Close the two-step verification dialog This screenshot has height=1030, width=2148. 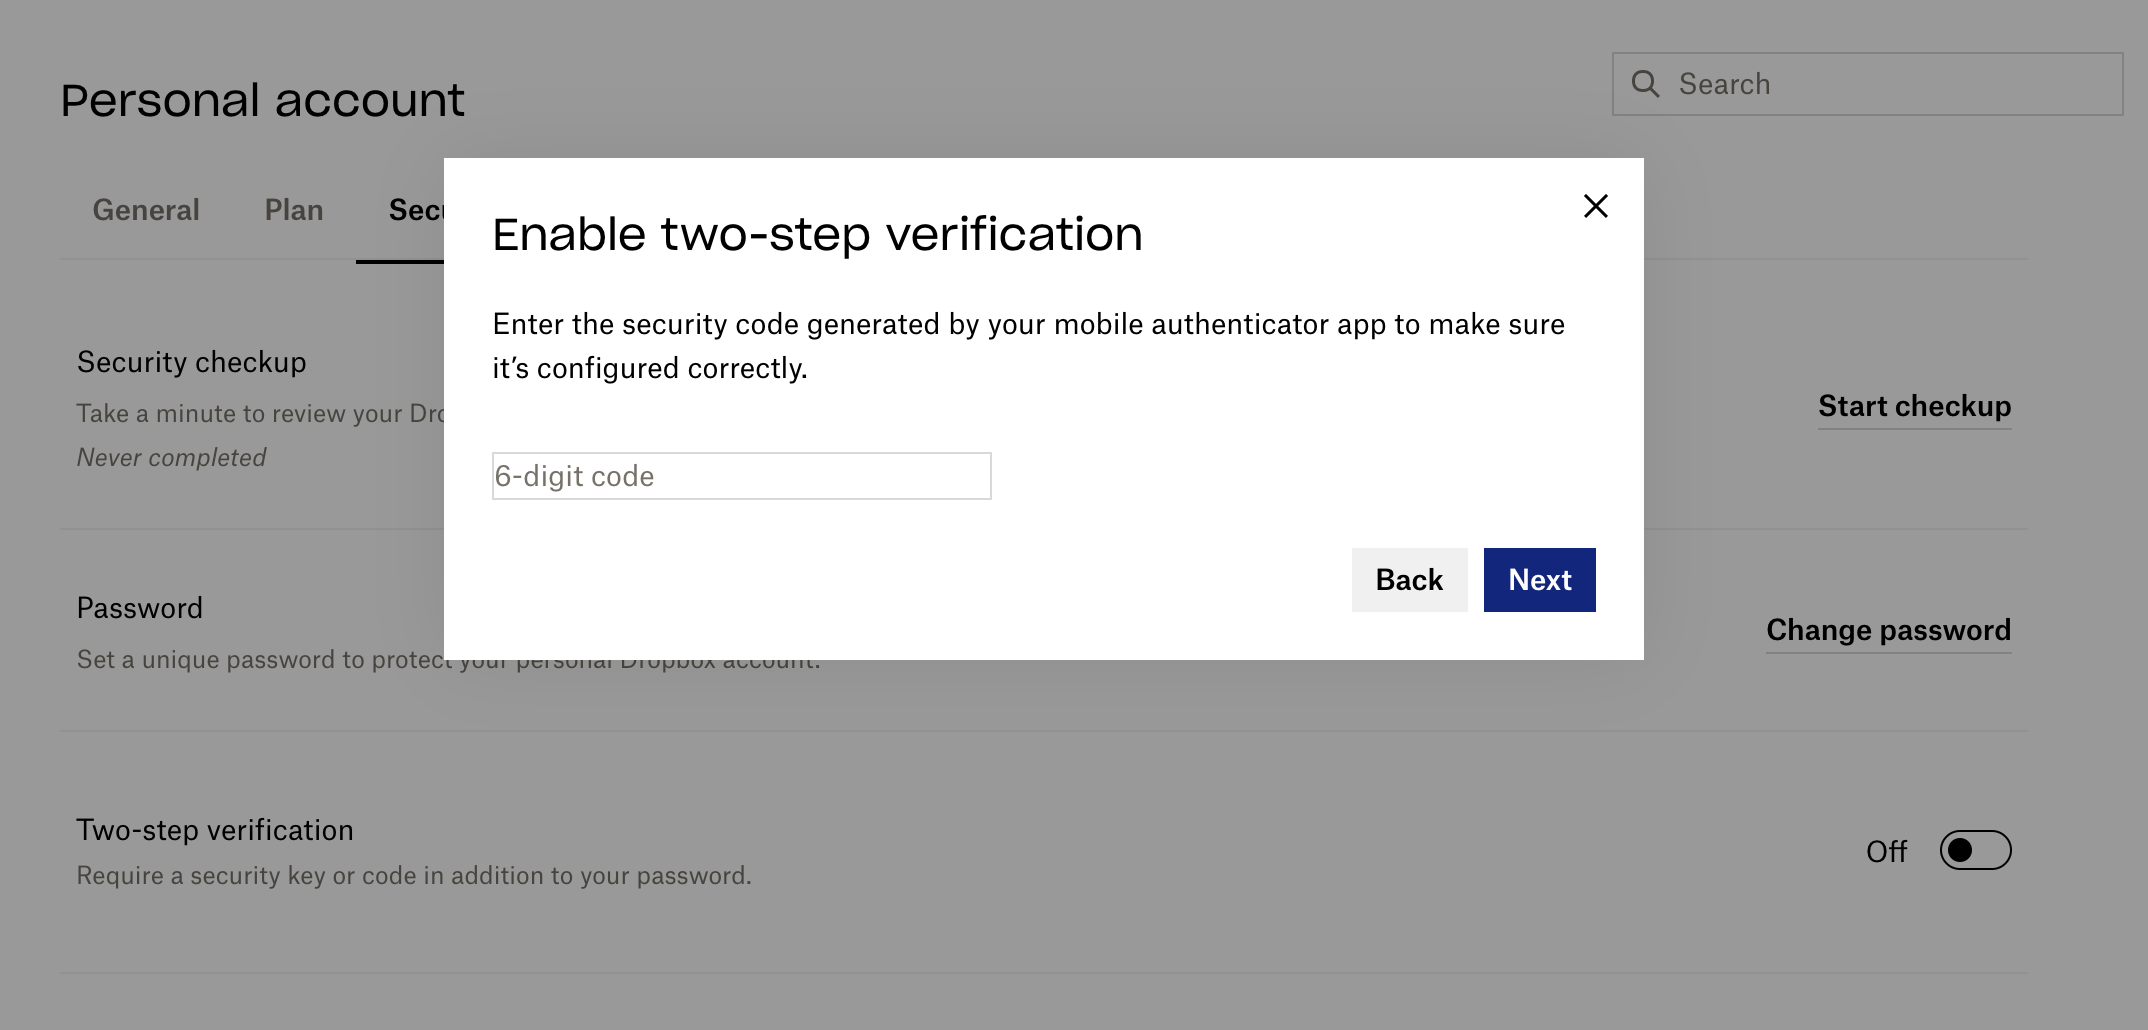coord(1595,206)
